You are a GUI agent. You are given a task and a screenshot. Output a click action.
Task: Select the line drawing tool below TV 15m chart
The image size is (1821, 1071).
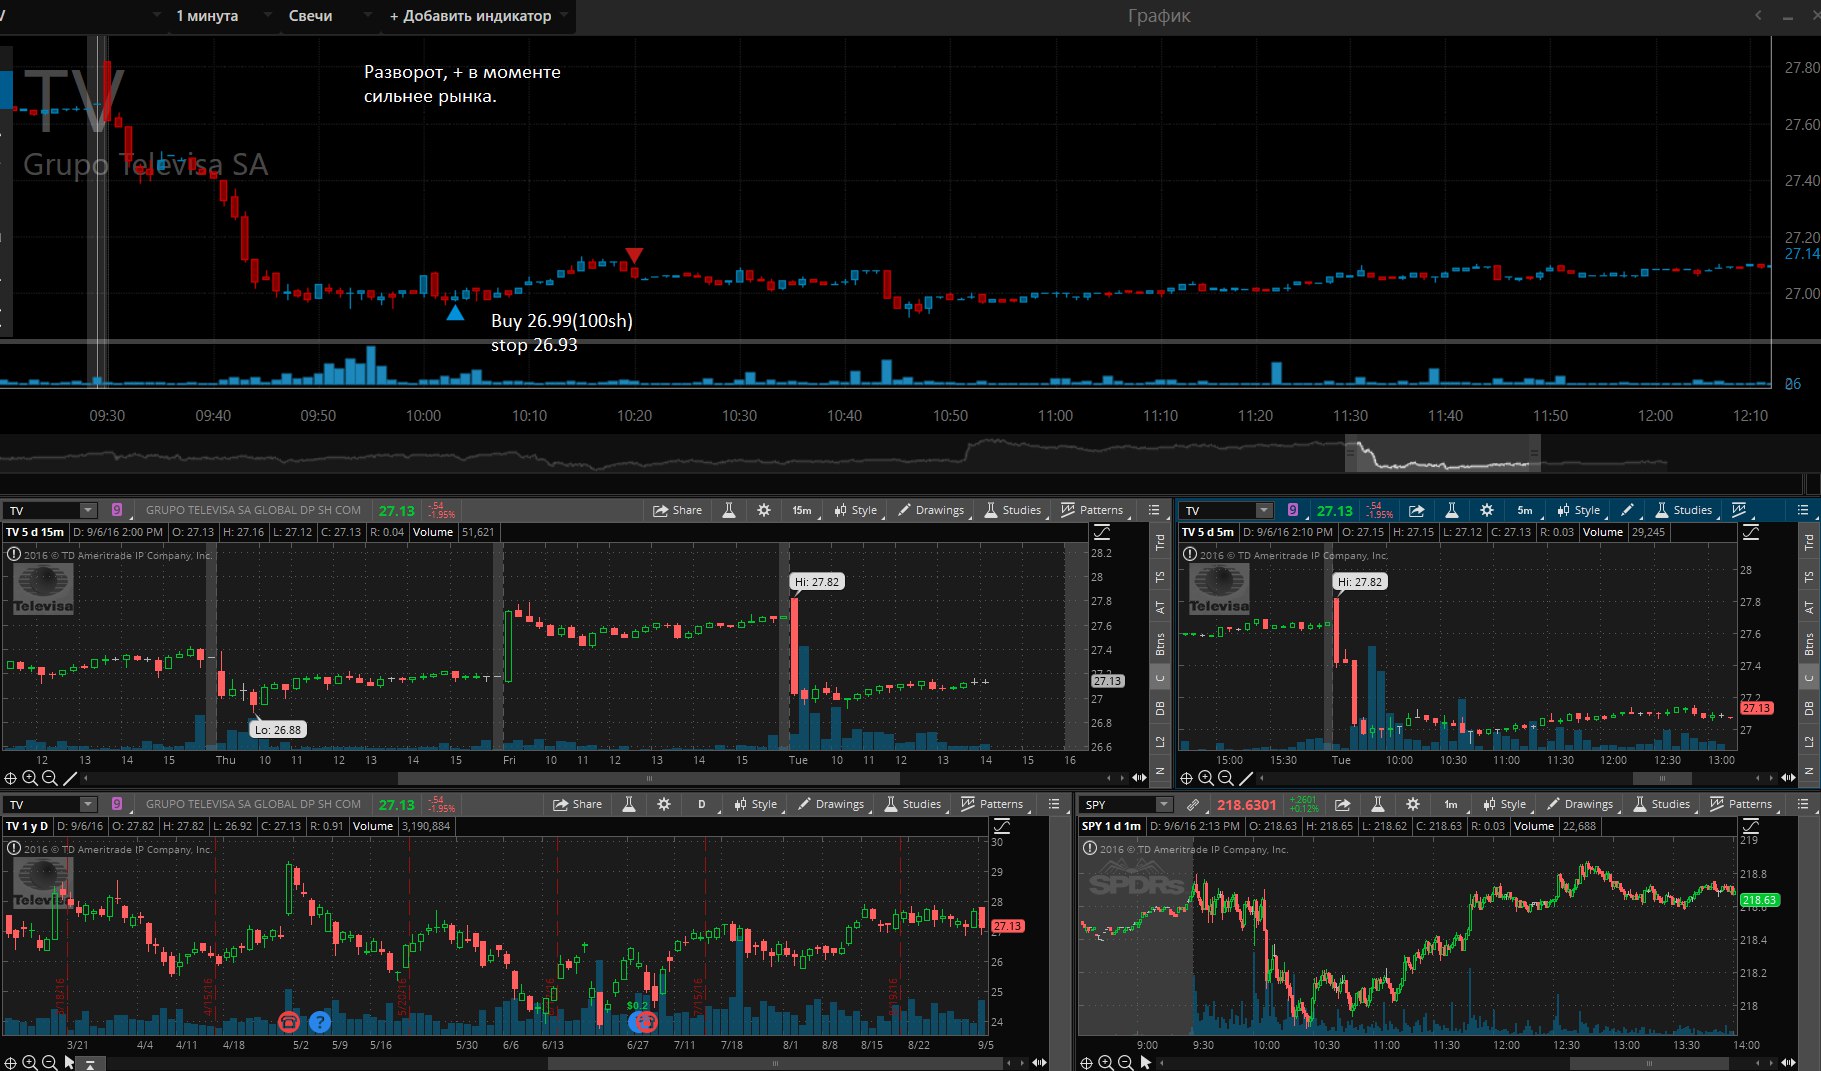point(70,778)
